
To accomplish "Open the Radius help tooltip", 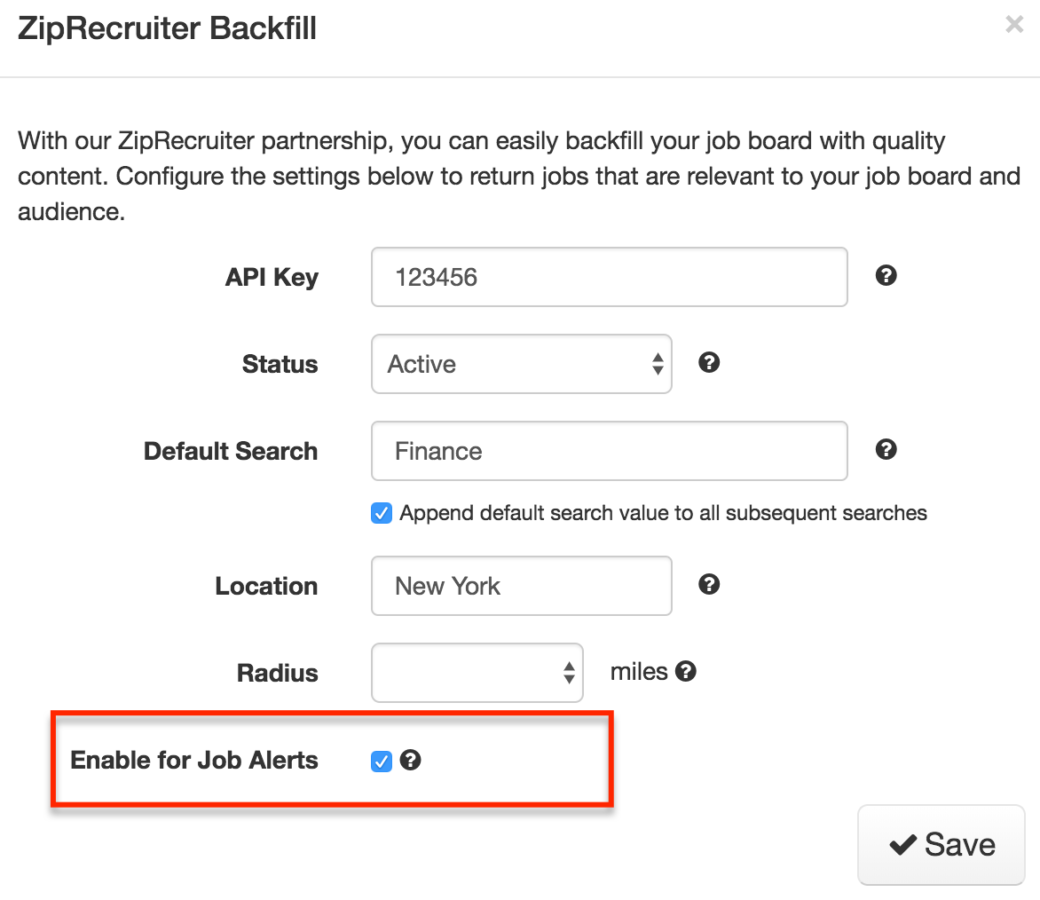I will [x=688, y=671].
